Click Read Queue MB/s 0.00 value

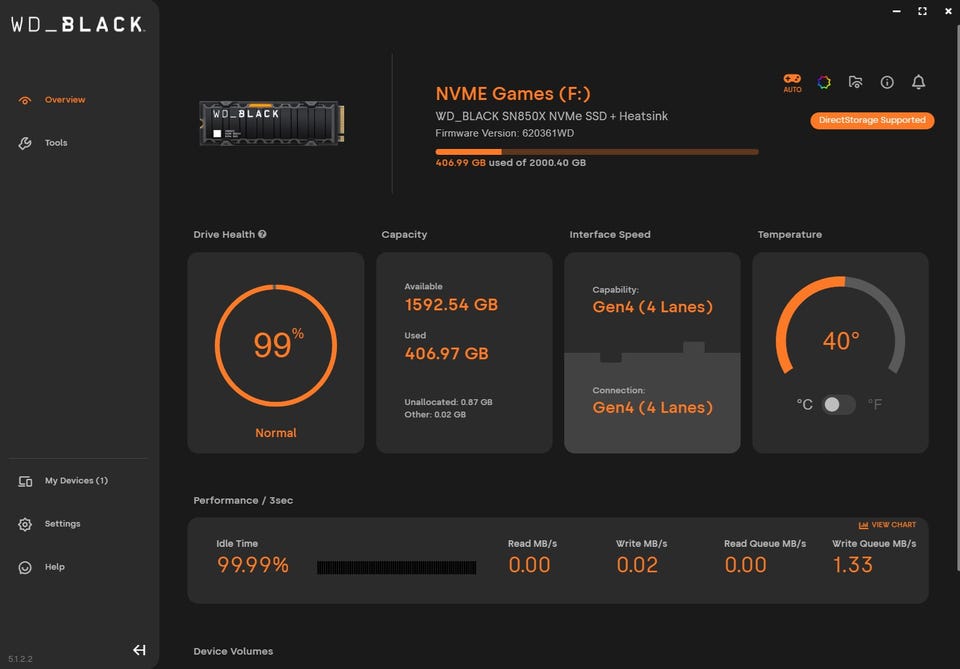click(745, 565)
